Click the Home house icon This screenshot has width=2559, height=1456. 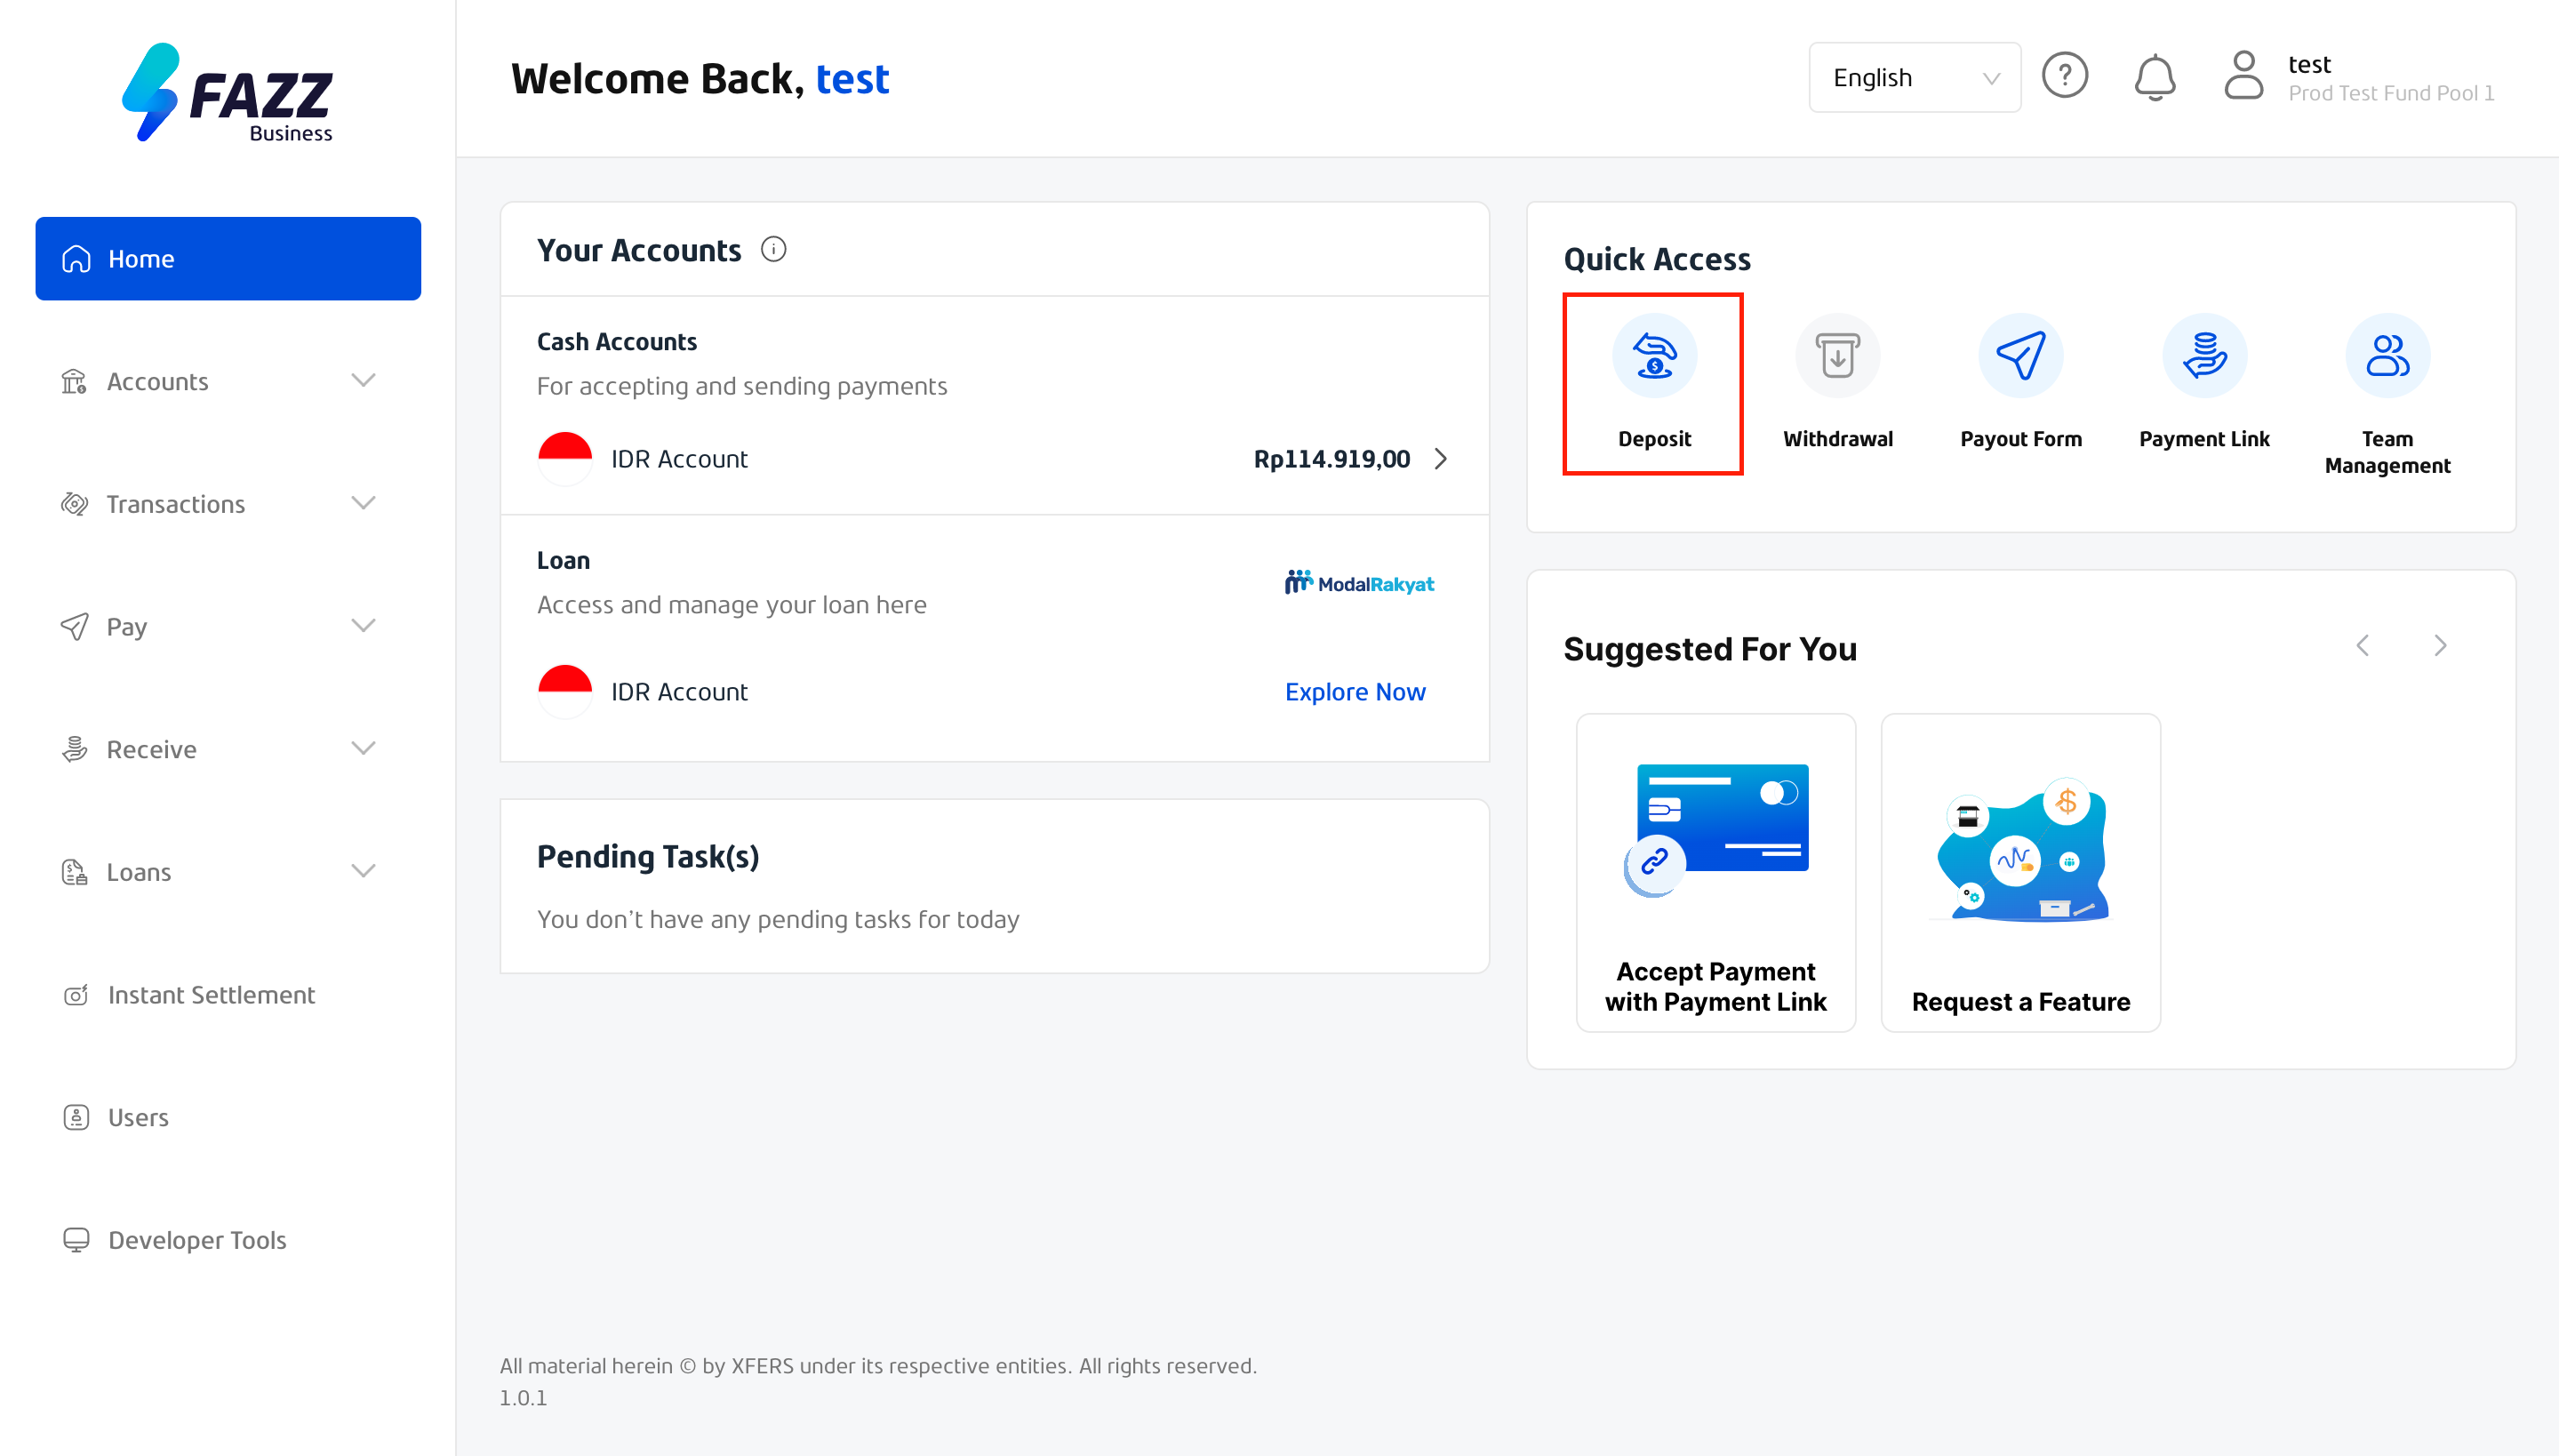click(76, 259)
